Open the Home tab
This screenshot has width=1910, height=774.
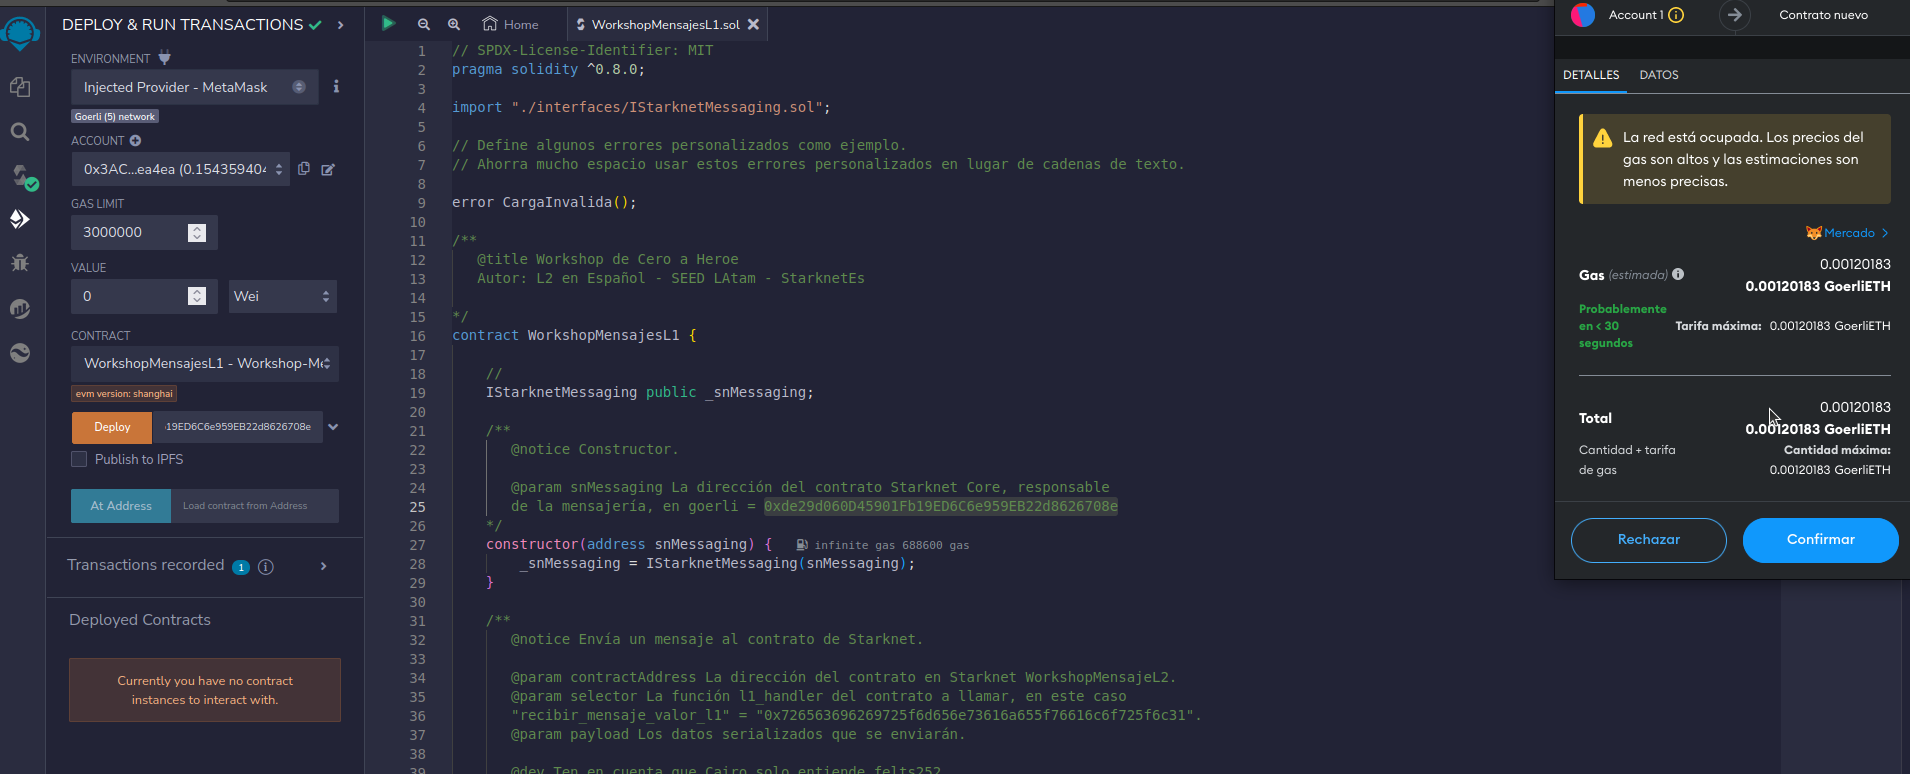510,24
